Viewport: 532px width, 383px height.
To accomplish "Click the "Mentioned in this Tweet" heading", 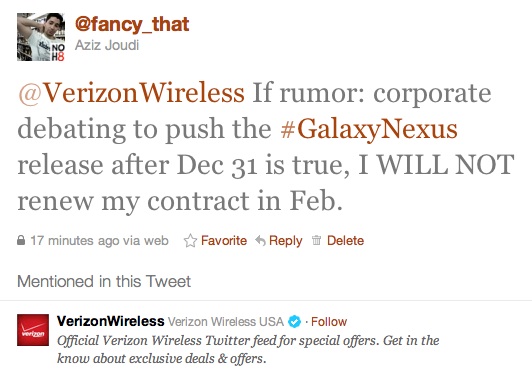I will 104,282.
